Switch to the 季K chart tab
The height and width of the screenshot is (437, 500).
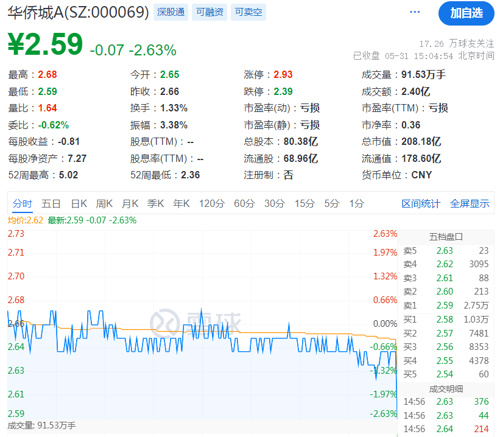[156, 203]
